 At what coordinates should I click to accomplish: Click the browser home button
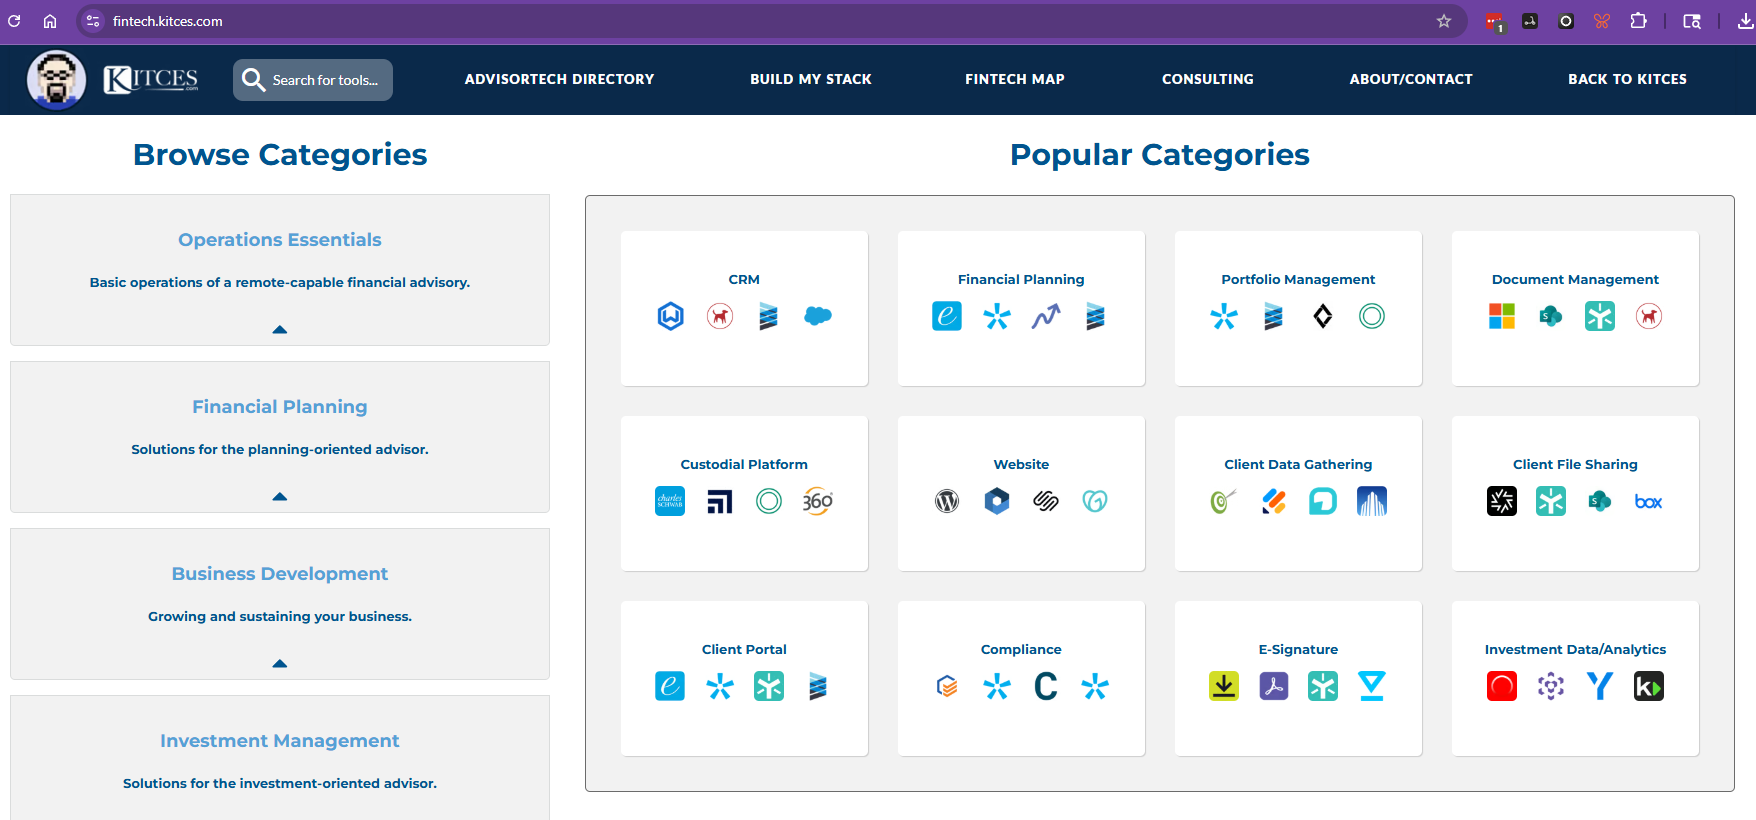click(50, 21)
